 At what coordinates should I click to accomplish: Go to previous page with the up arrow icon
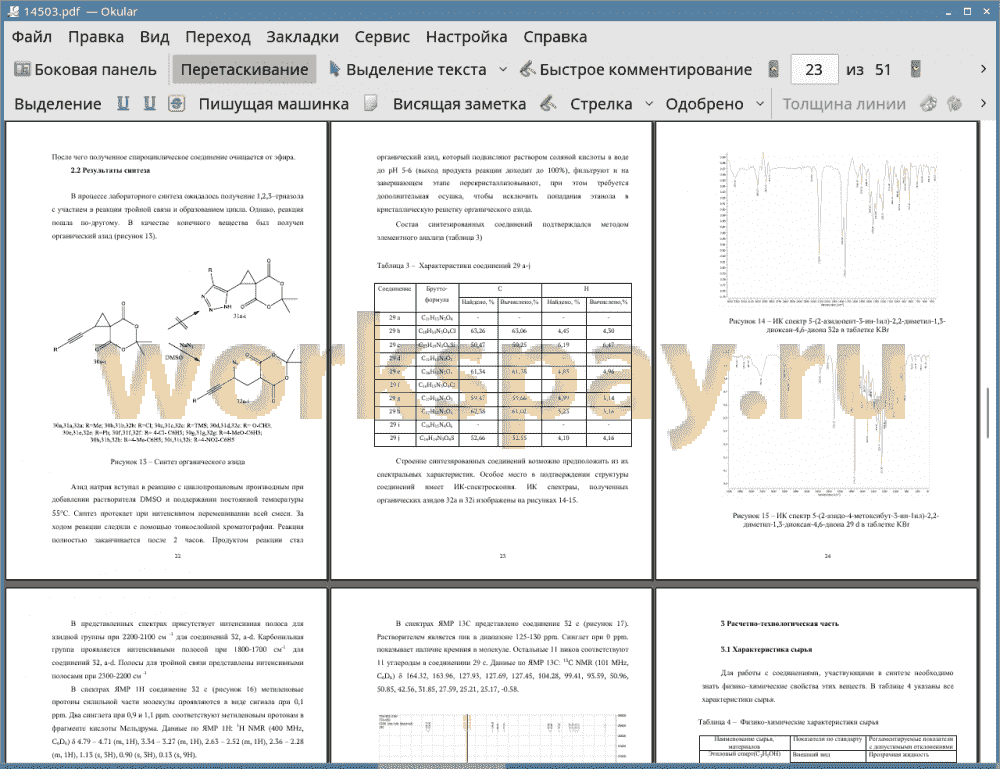tap(773, 70)
